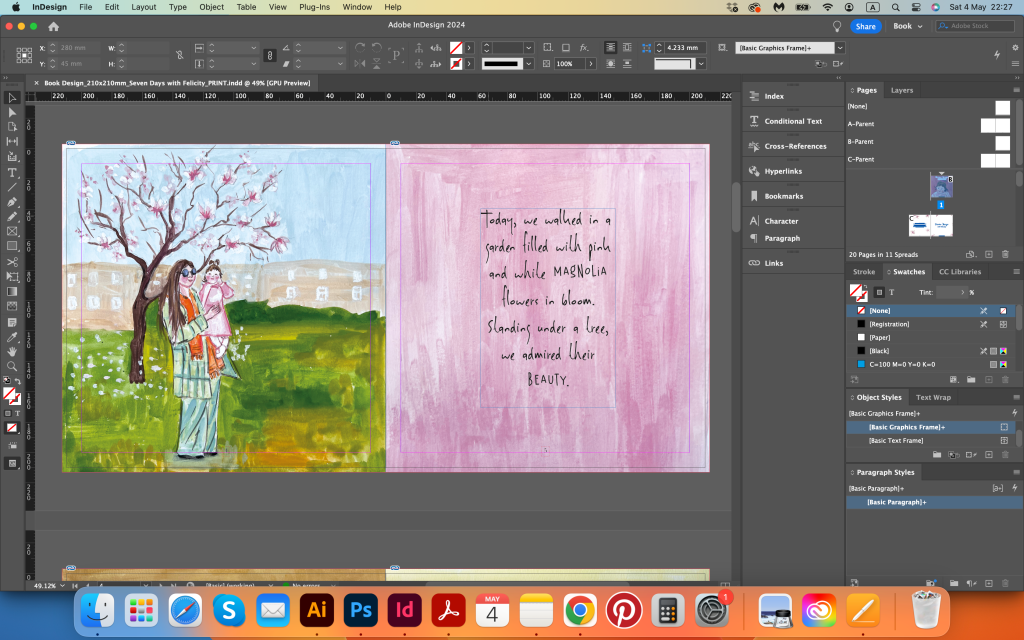Screen dimensions: 1024x640
Task: Switch to the Layers tab
Action: point(902,90)
